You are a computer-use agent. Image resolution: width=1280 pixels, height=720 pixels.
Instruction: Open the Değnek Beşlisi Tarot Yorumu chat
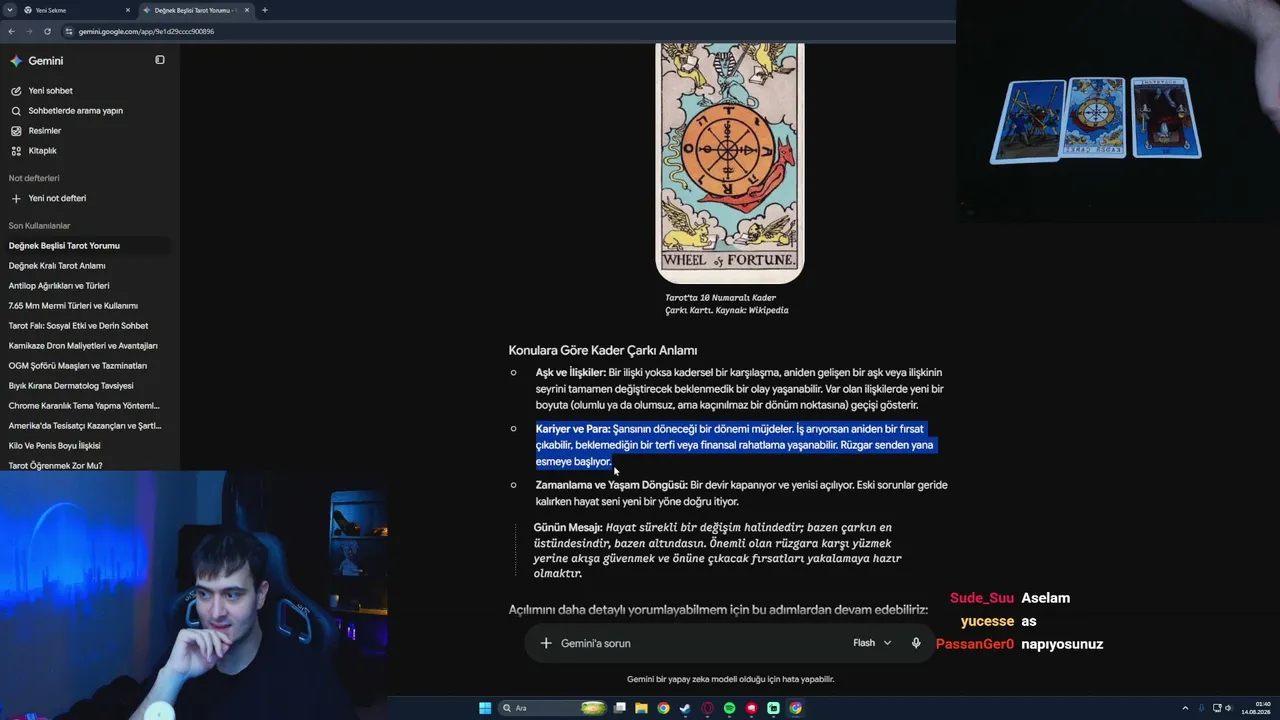(87, 246)
